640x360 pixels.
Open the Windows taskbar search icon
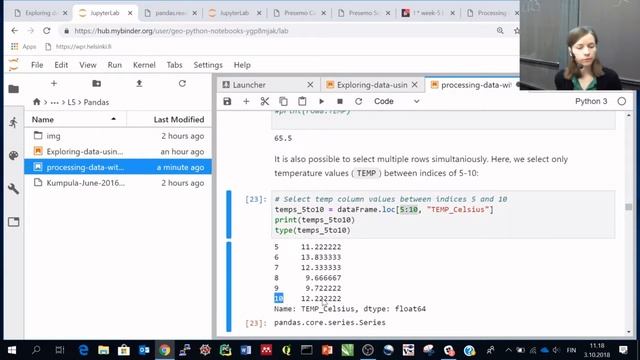(x=36, y=350)
